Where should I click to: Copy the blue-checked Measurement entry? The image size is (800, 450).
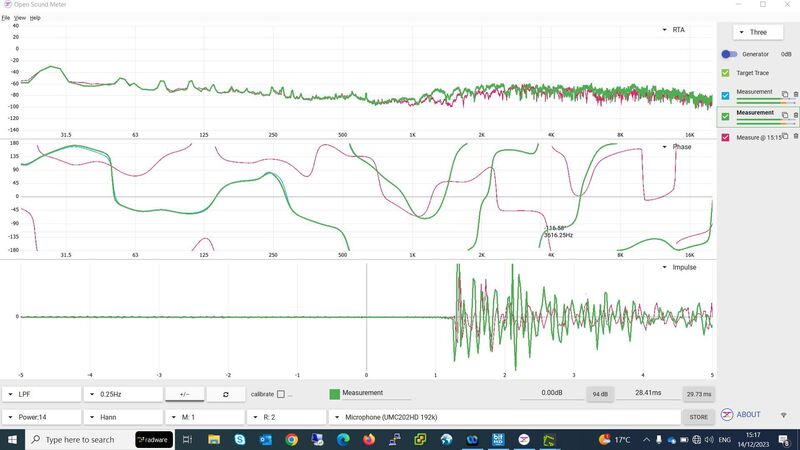785,94
